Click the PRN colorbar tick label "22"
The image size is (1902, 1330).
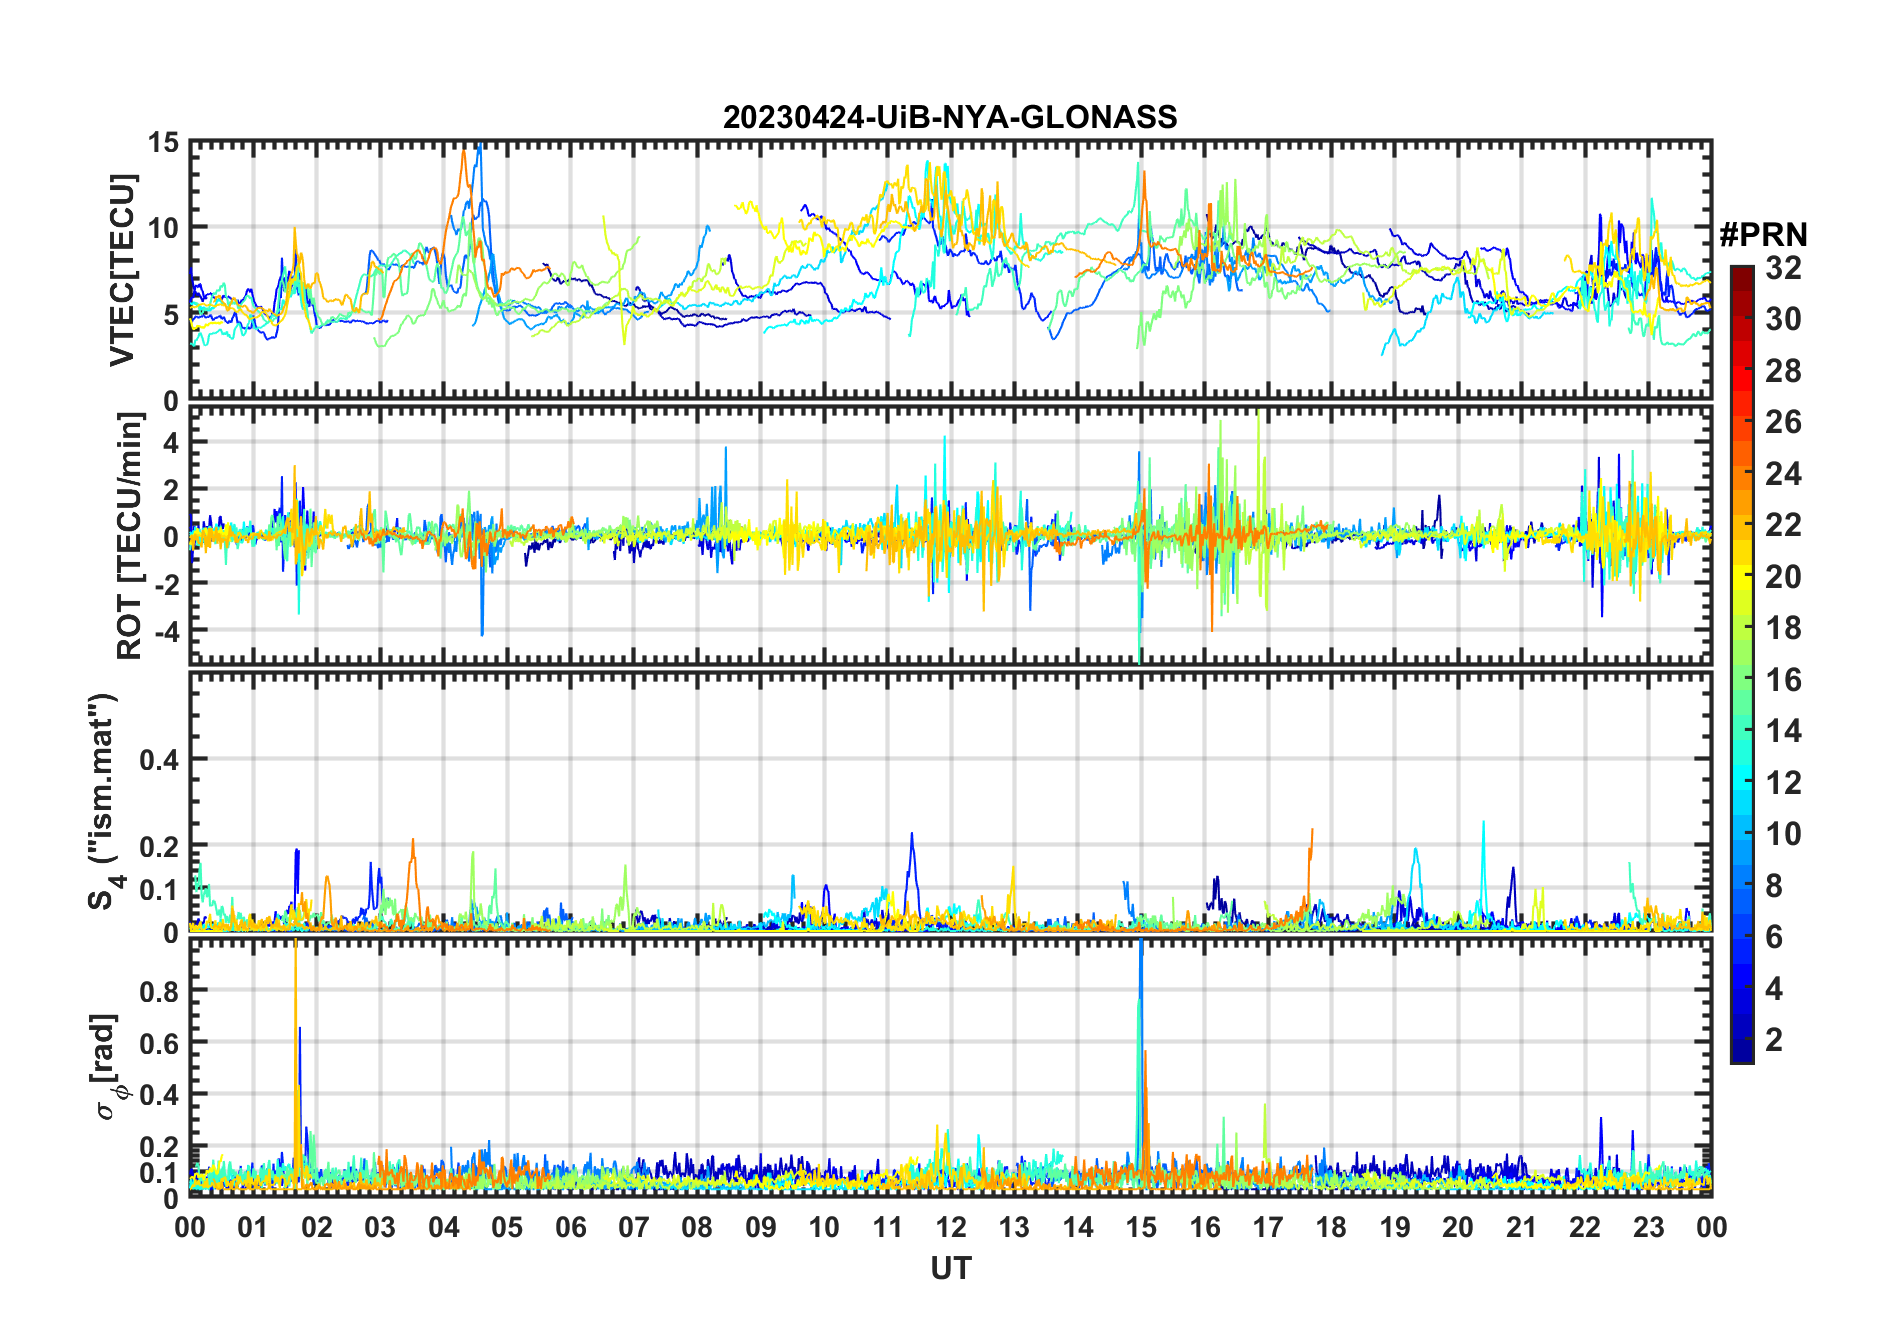tap(1783, 525)
